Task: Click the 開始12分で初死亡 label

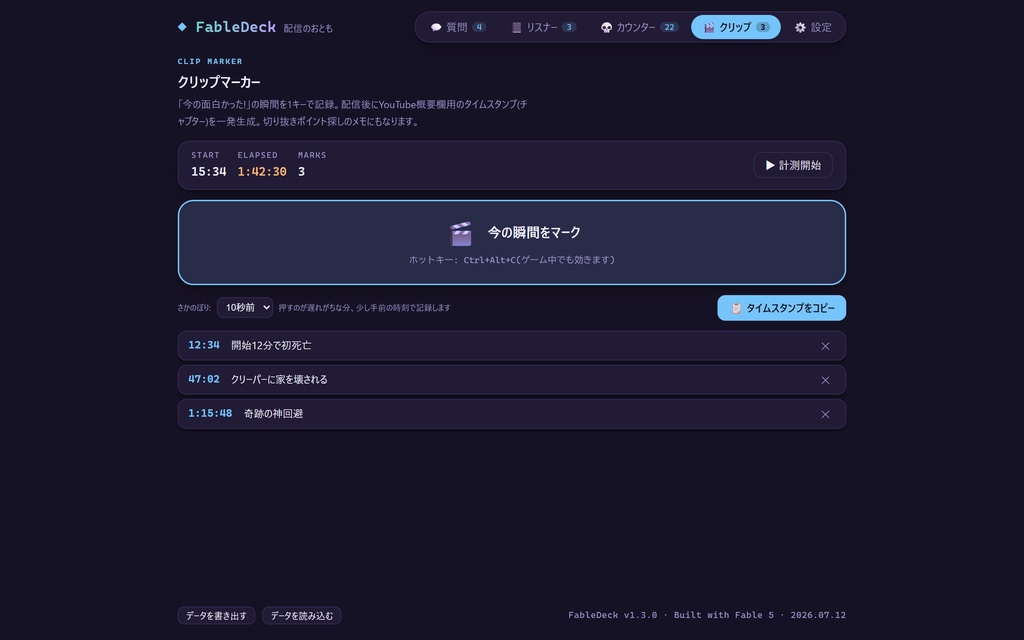Action: pos(271,345)
